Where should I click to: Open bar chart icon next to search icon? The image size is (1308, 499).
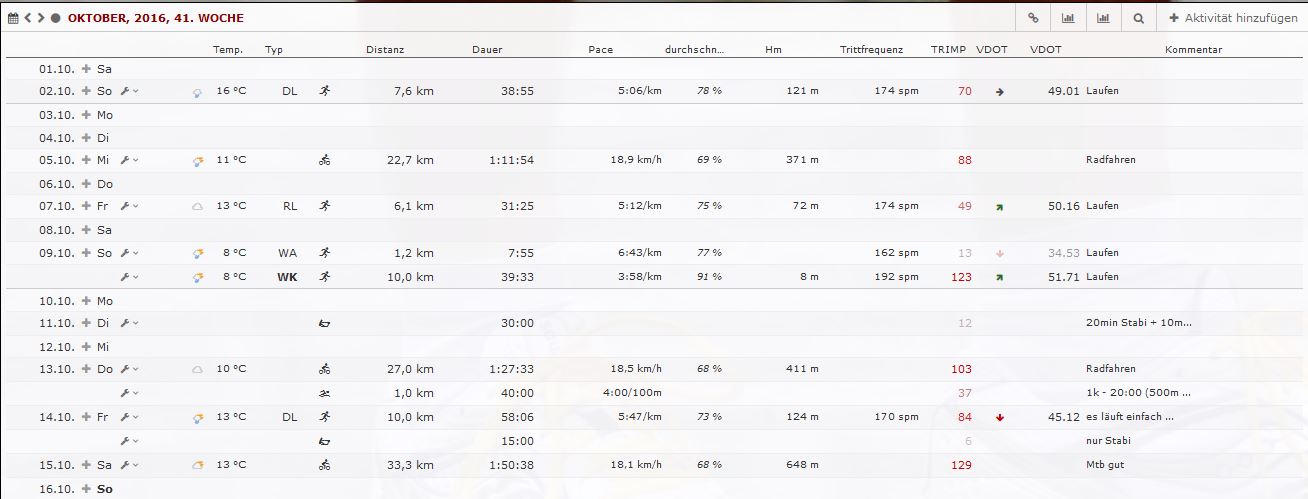[x=1103, y=18]
